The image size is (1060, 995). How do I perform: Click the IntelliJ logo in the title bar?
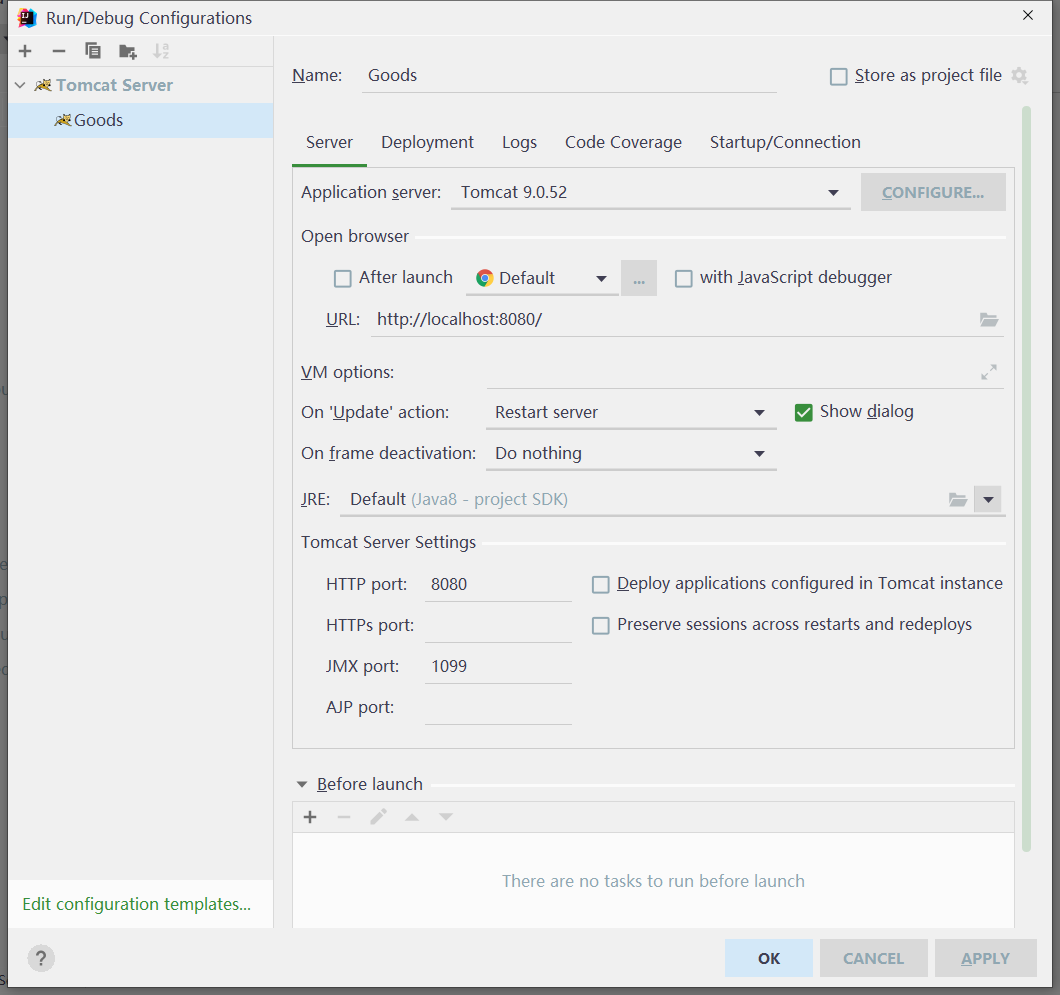point(27,18)
